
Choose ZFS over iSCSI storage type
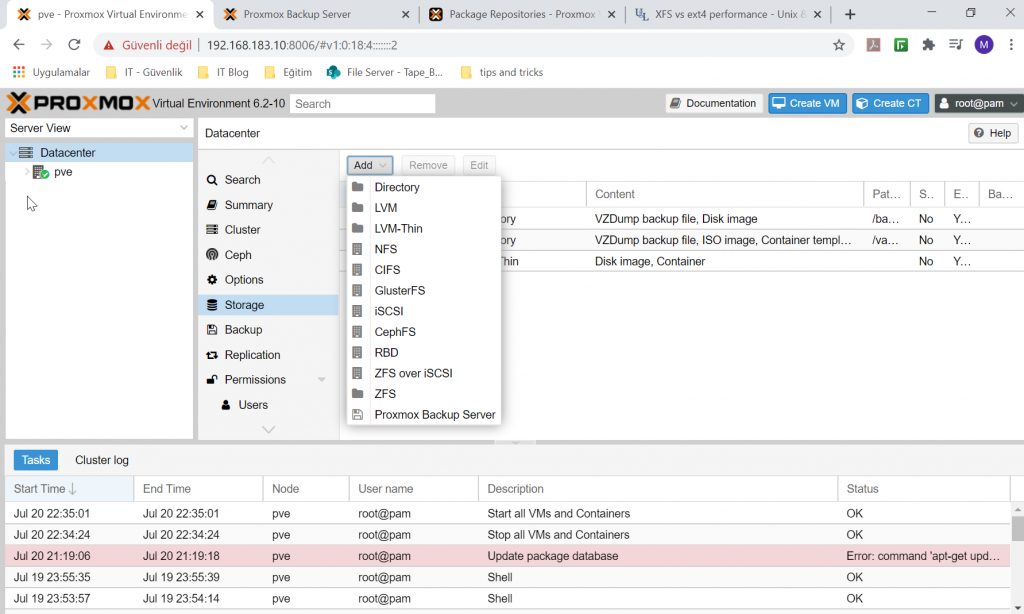click(x=424, y=373)
